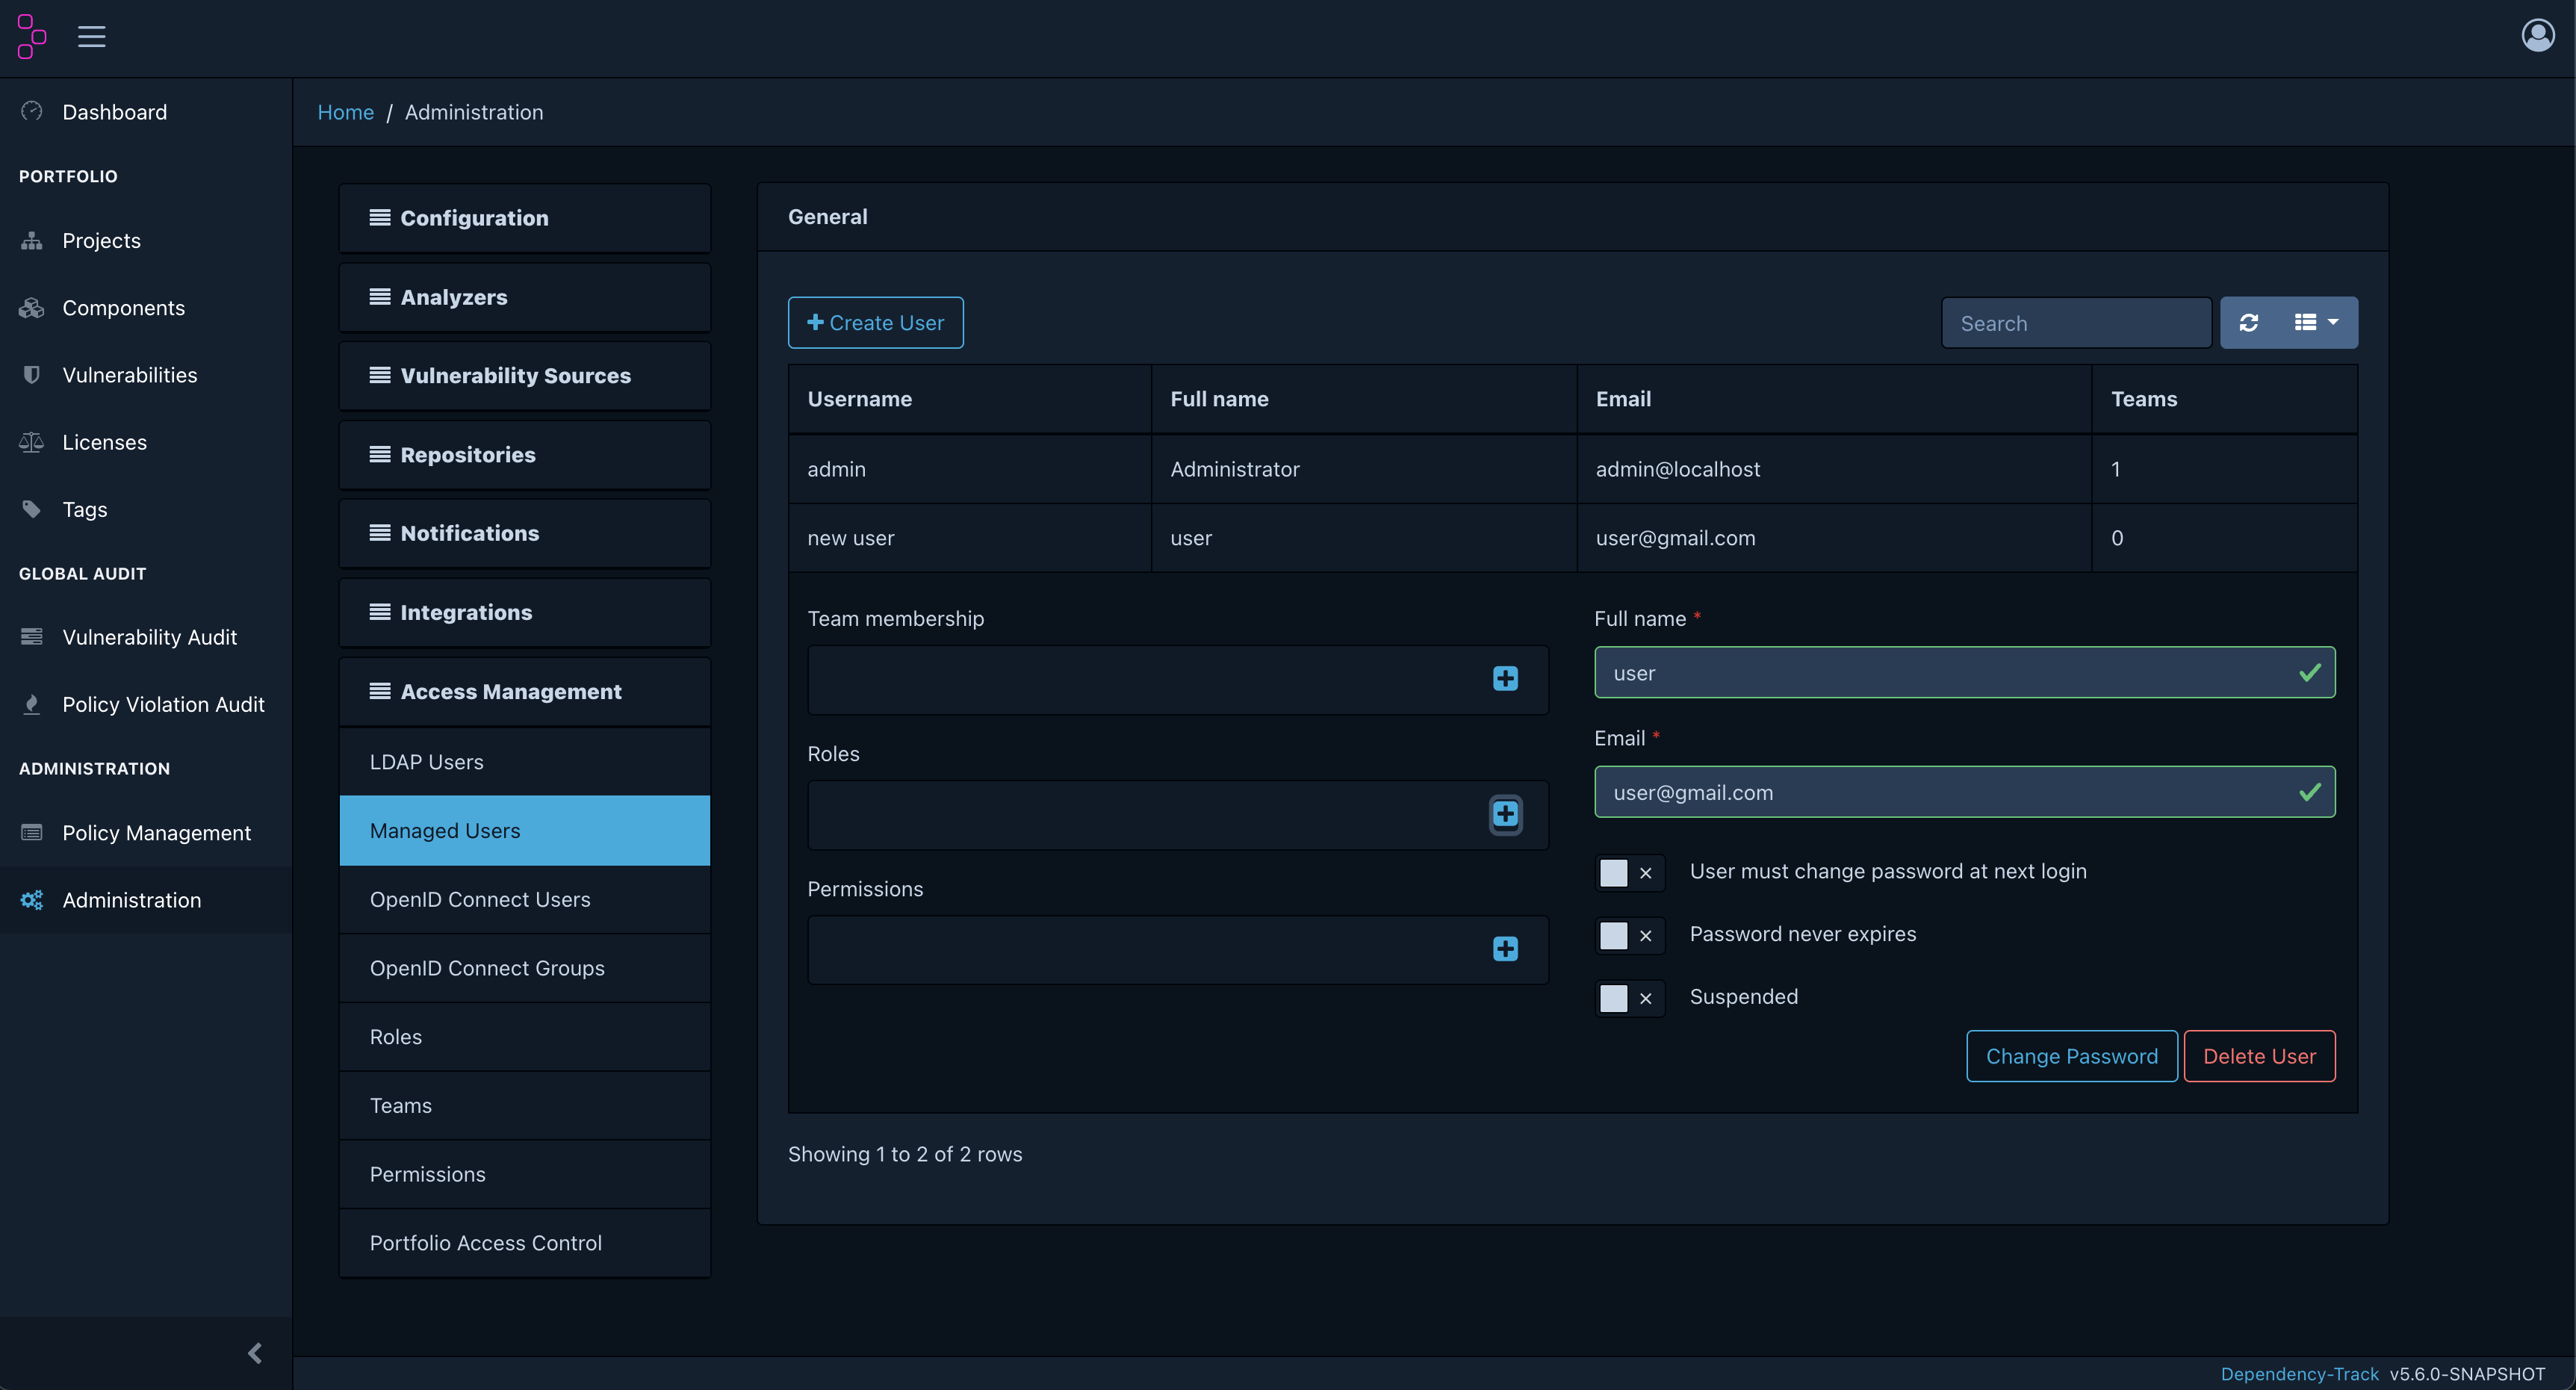Click the Home breadcrumb link
2576x1390 pixels.
[x=345, y=113]
